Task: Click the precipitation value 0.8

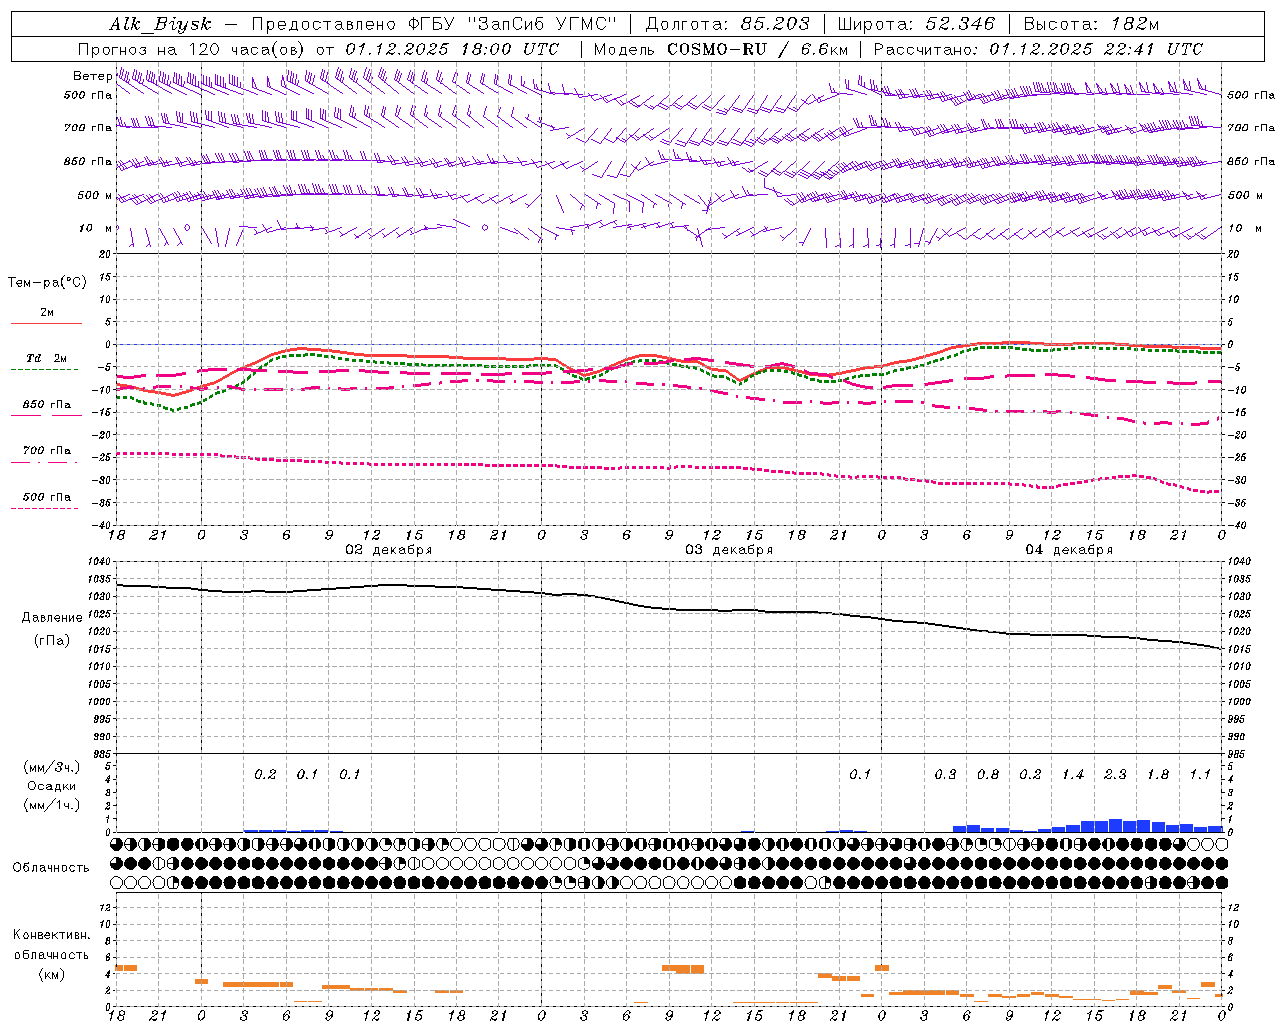Action: [988, 775]
